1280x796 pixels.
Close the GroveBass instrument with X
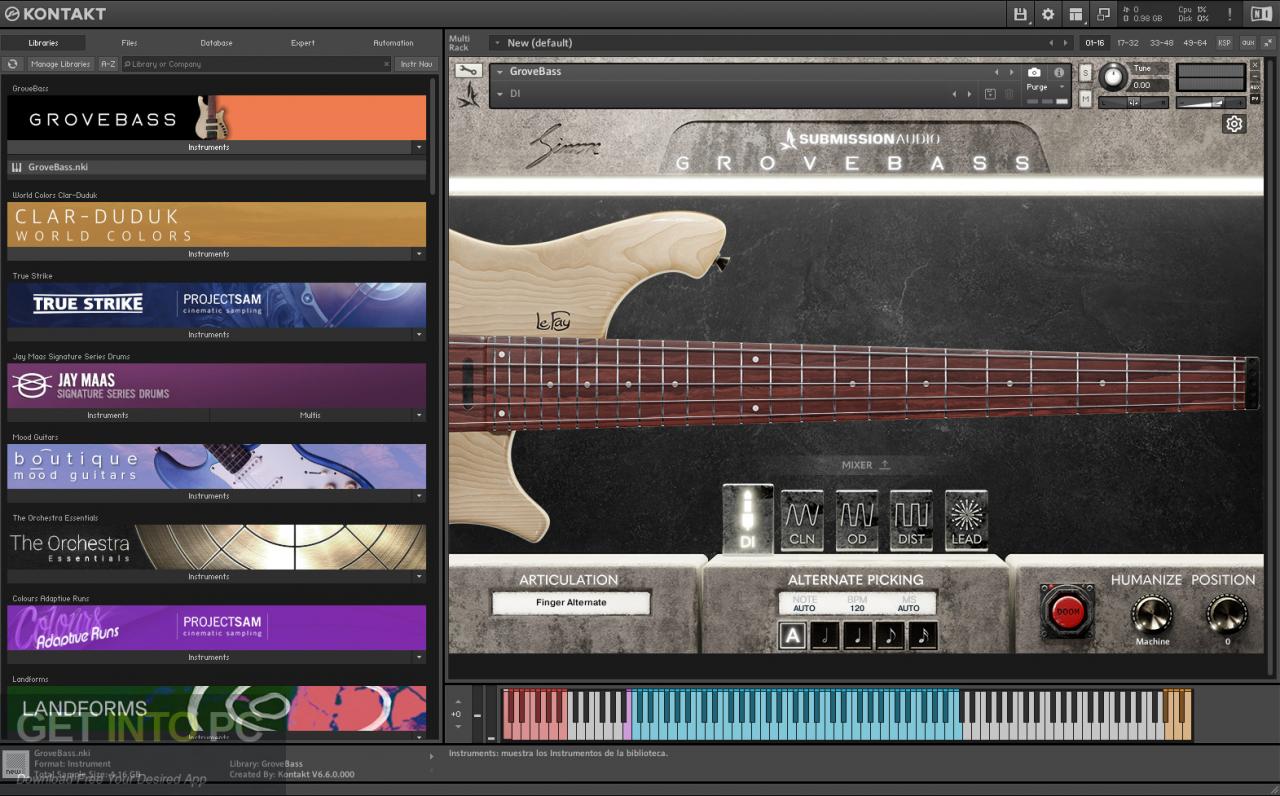tap(1255, 66)
